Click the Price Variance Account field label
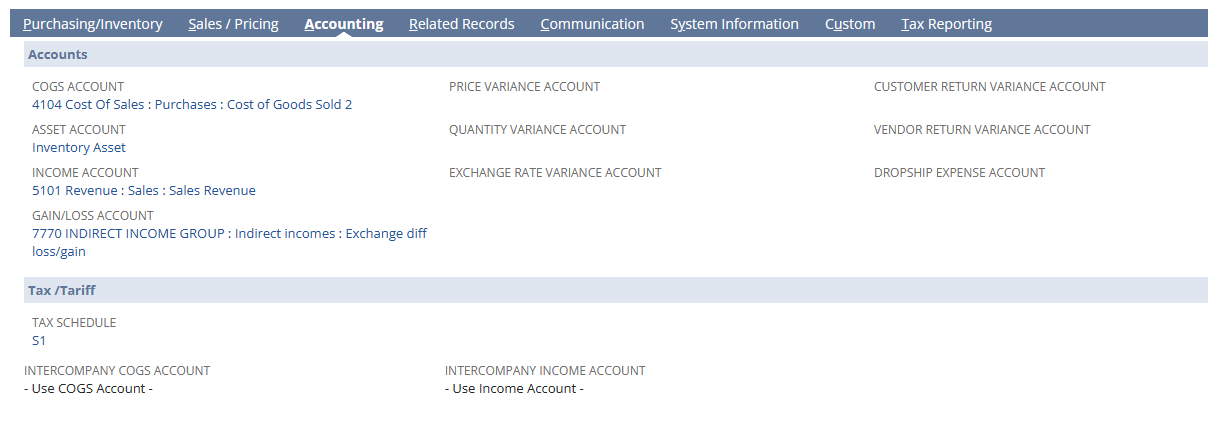The width and height of the screenshot is (1208, 428). (x=524, y=87)
